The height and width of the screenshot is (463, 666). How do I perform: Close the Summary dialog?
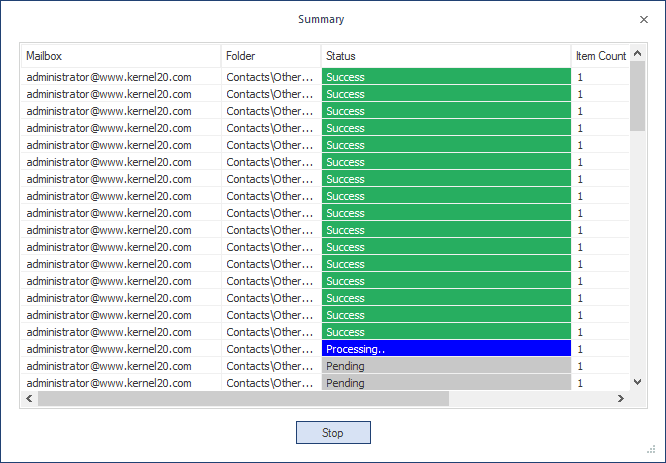coord(644,20)
